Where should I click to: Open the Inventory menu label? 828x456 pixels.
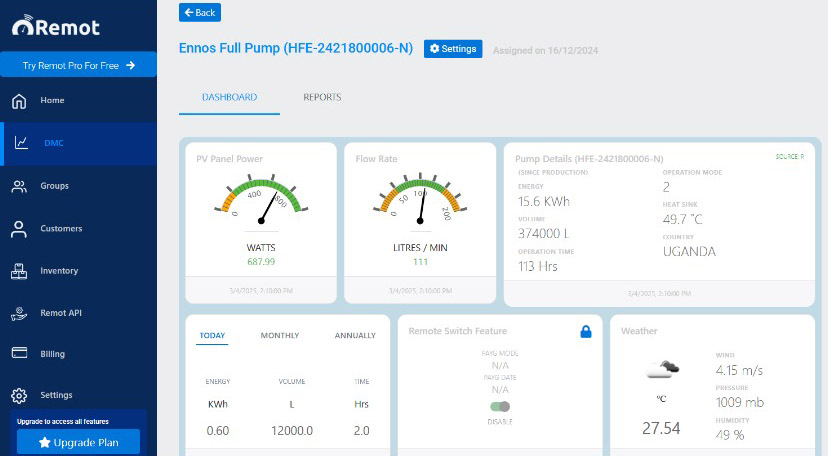pyautogui.click(x=59, y=271)
